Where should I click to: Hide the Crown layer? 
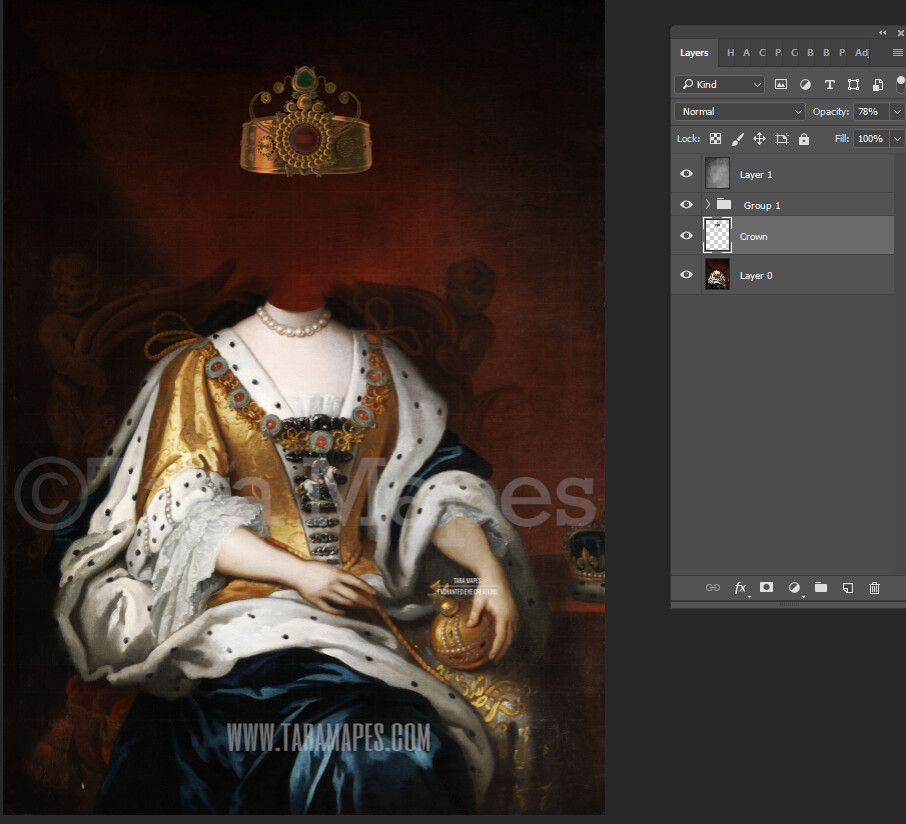(686, 235)
